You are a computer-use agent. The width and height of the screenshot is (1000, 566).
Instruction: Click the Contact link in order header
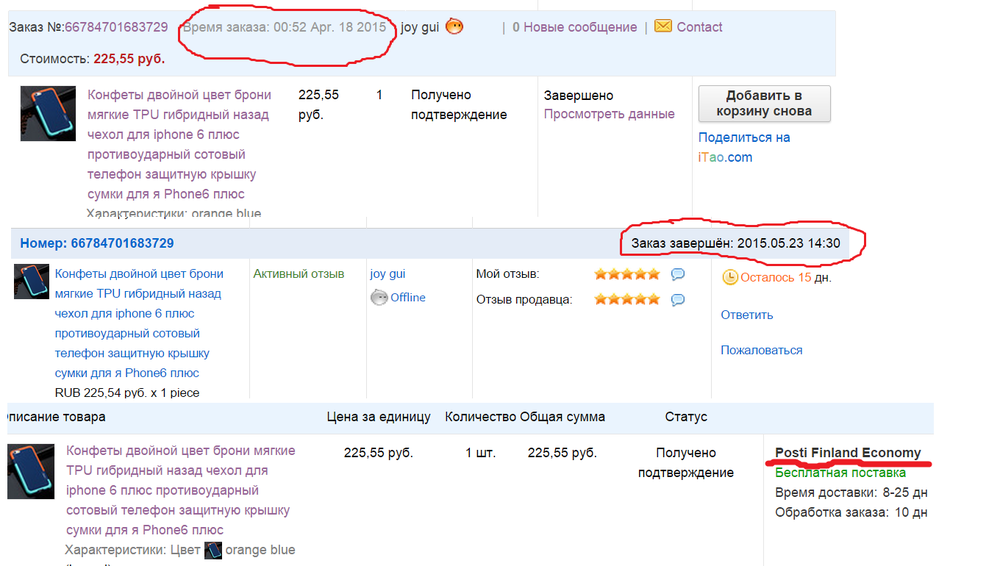click(699, 27)
